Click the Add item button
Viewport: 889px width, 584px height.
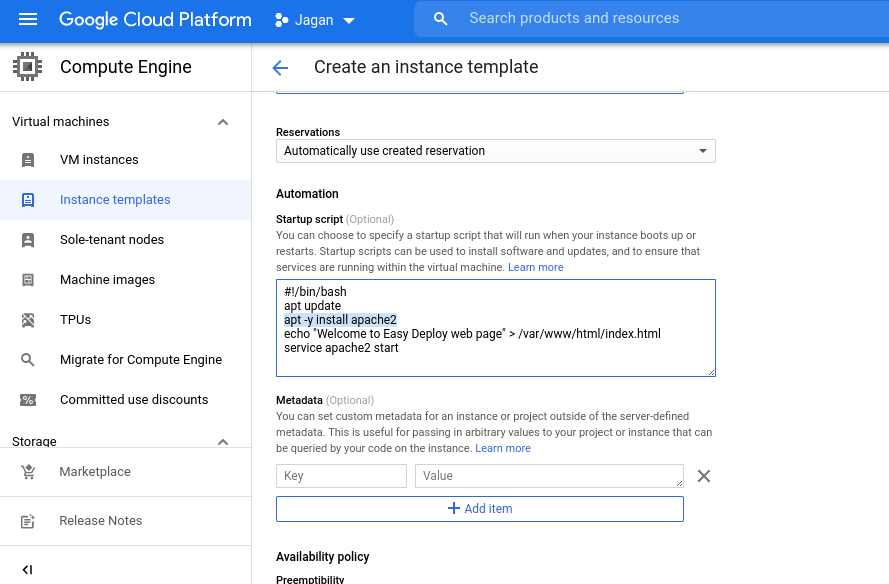(480, 509)
